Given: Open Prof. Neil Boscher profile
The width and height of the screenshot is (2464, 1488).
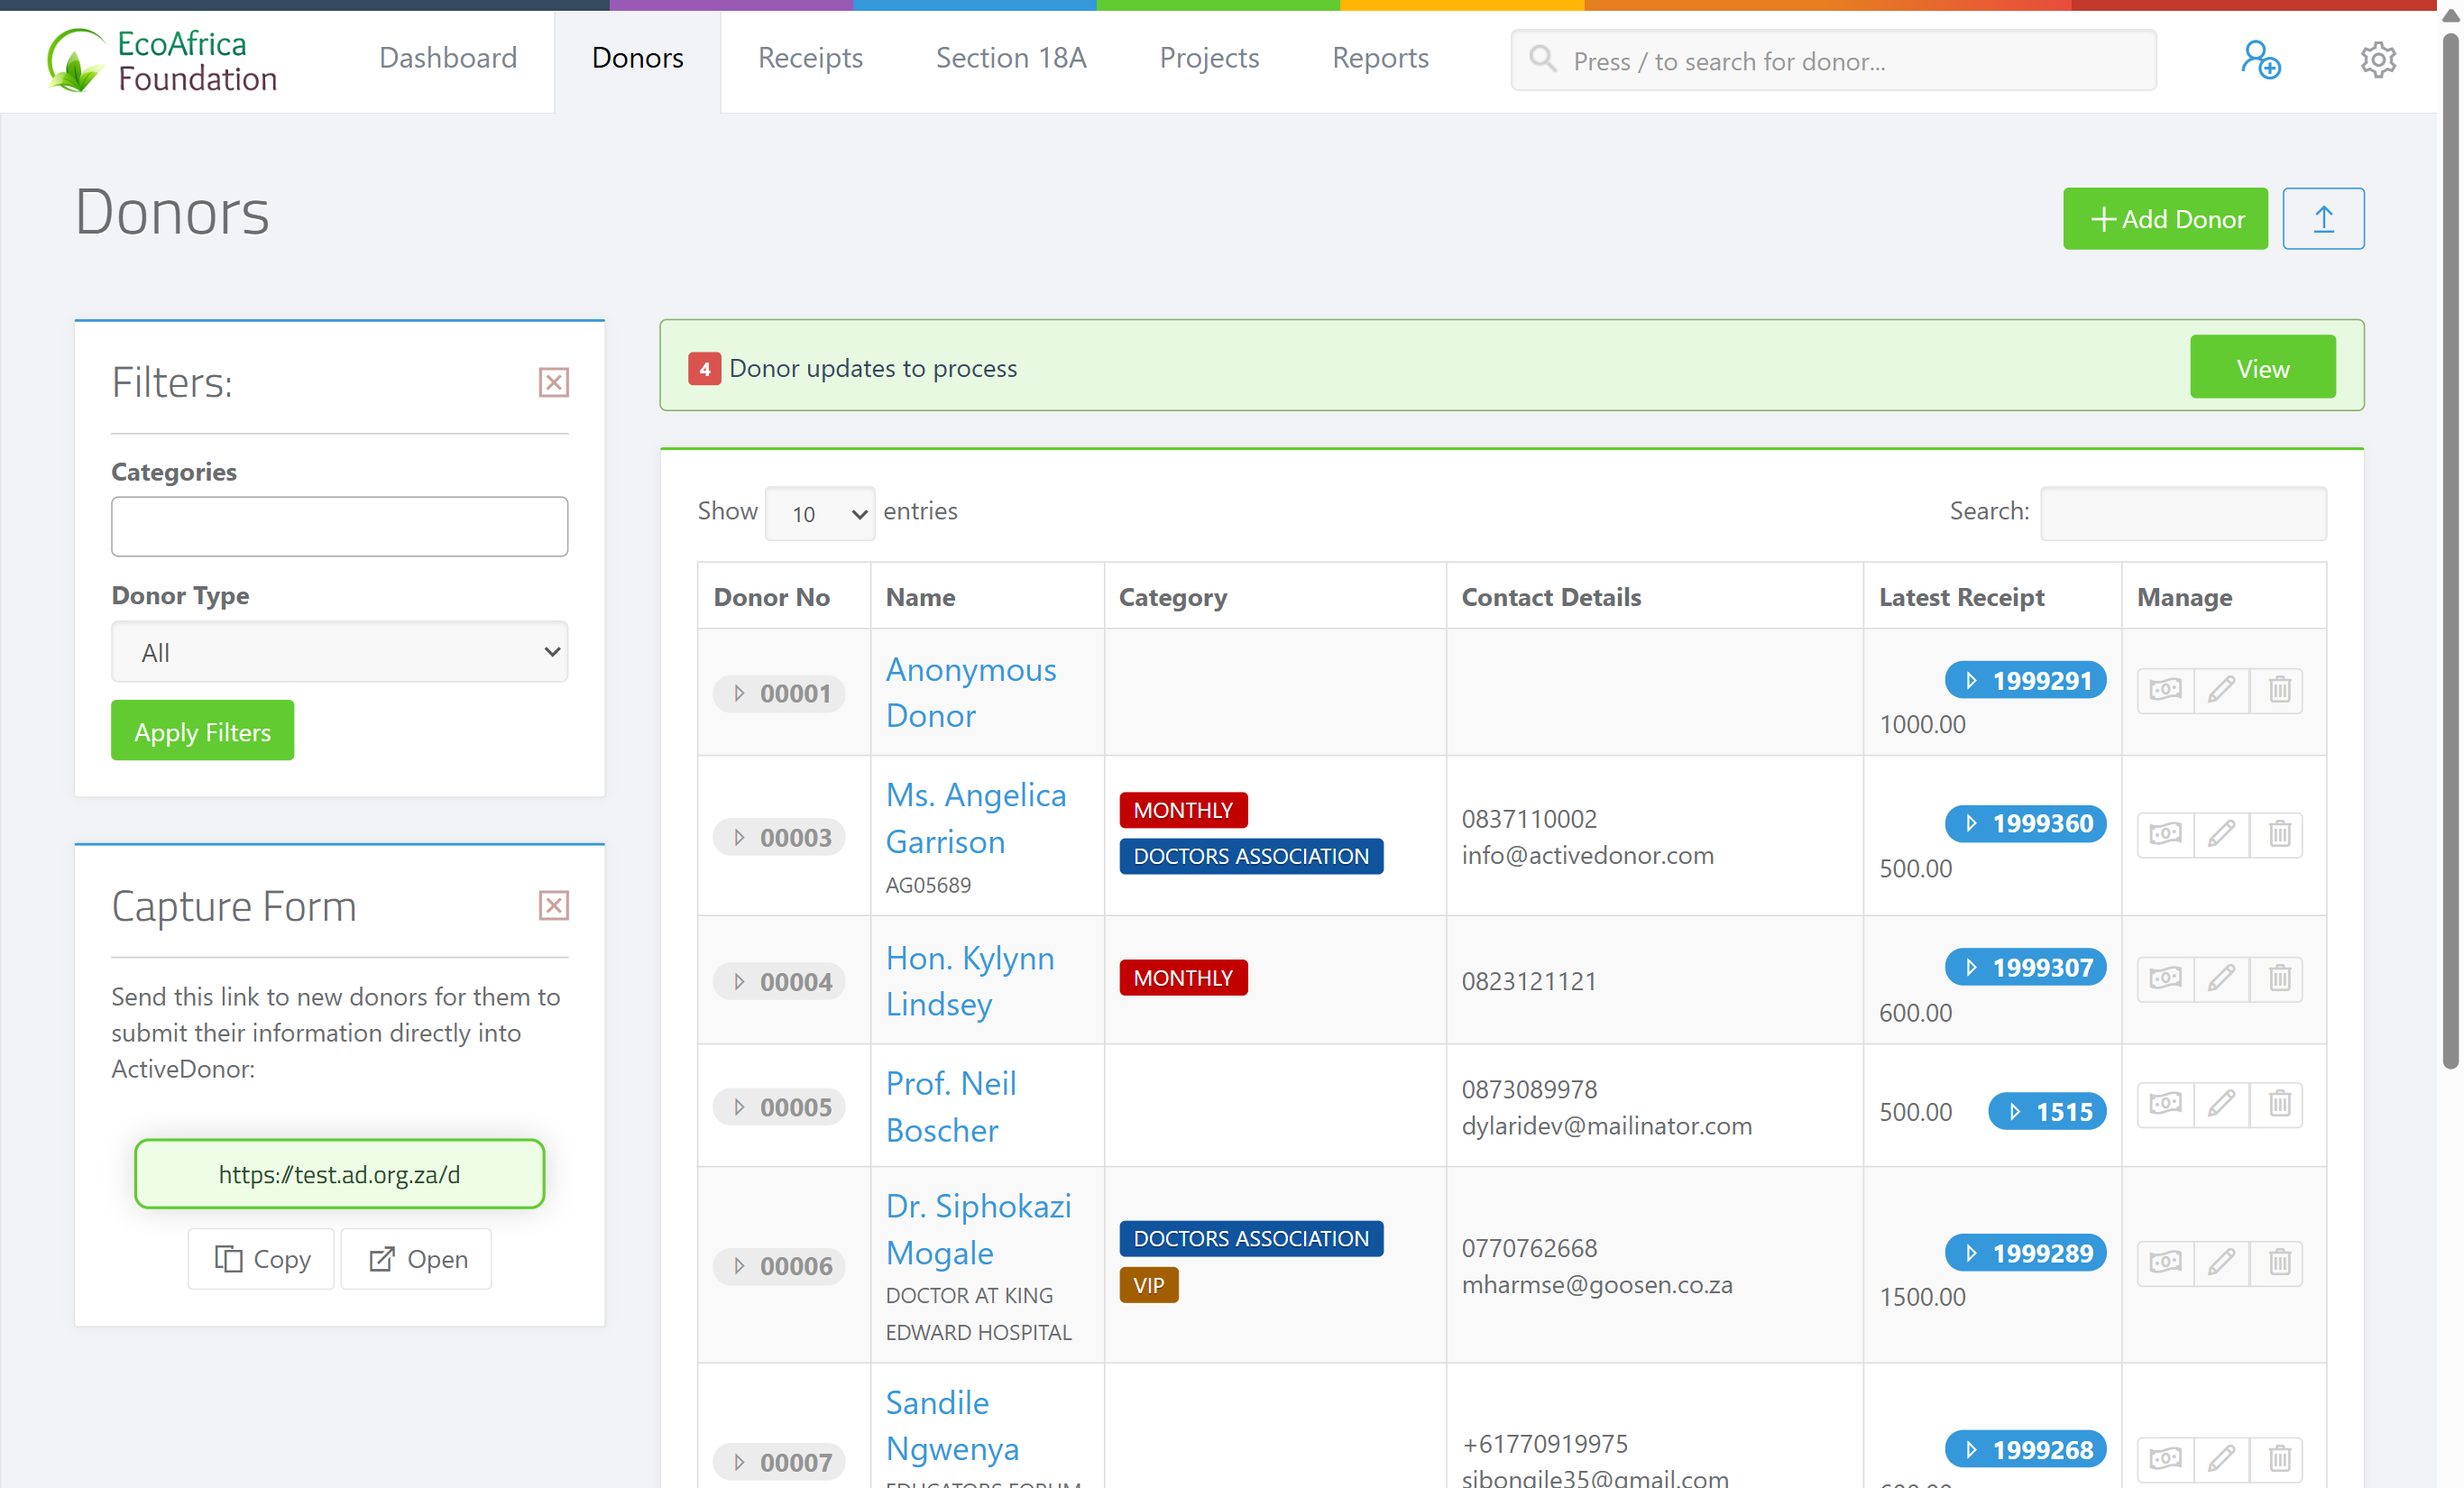Looking at the screenshot, I should pos(951,1107).
